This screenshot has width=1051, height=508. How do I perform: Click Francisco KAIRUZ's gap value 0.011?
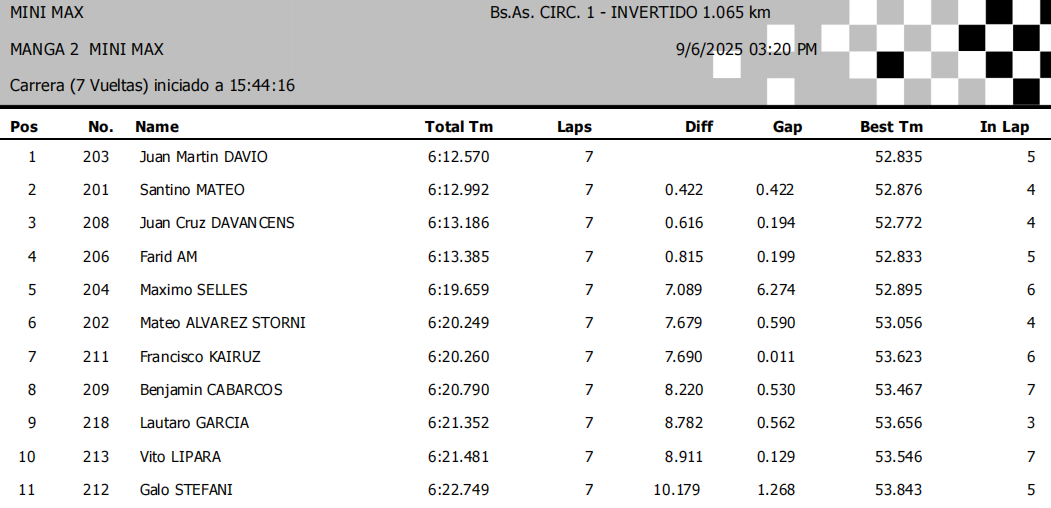tap(775, 357)
